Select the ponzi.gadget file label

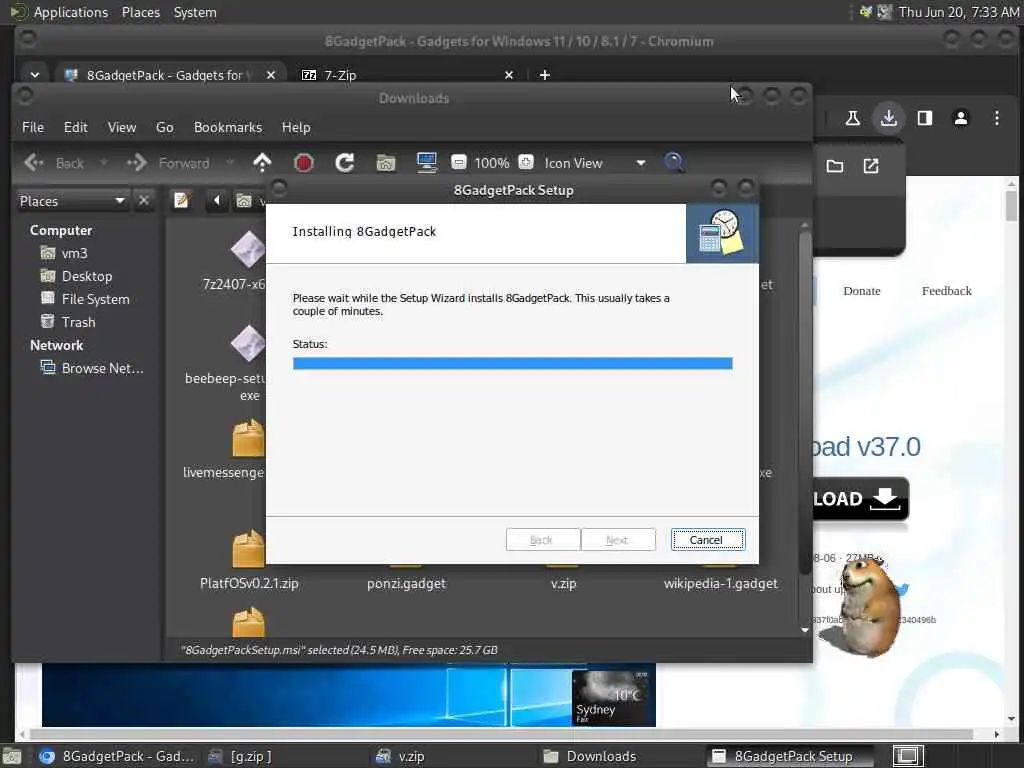click(x=406, y=584)
